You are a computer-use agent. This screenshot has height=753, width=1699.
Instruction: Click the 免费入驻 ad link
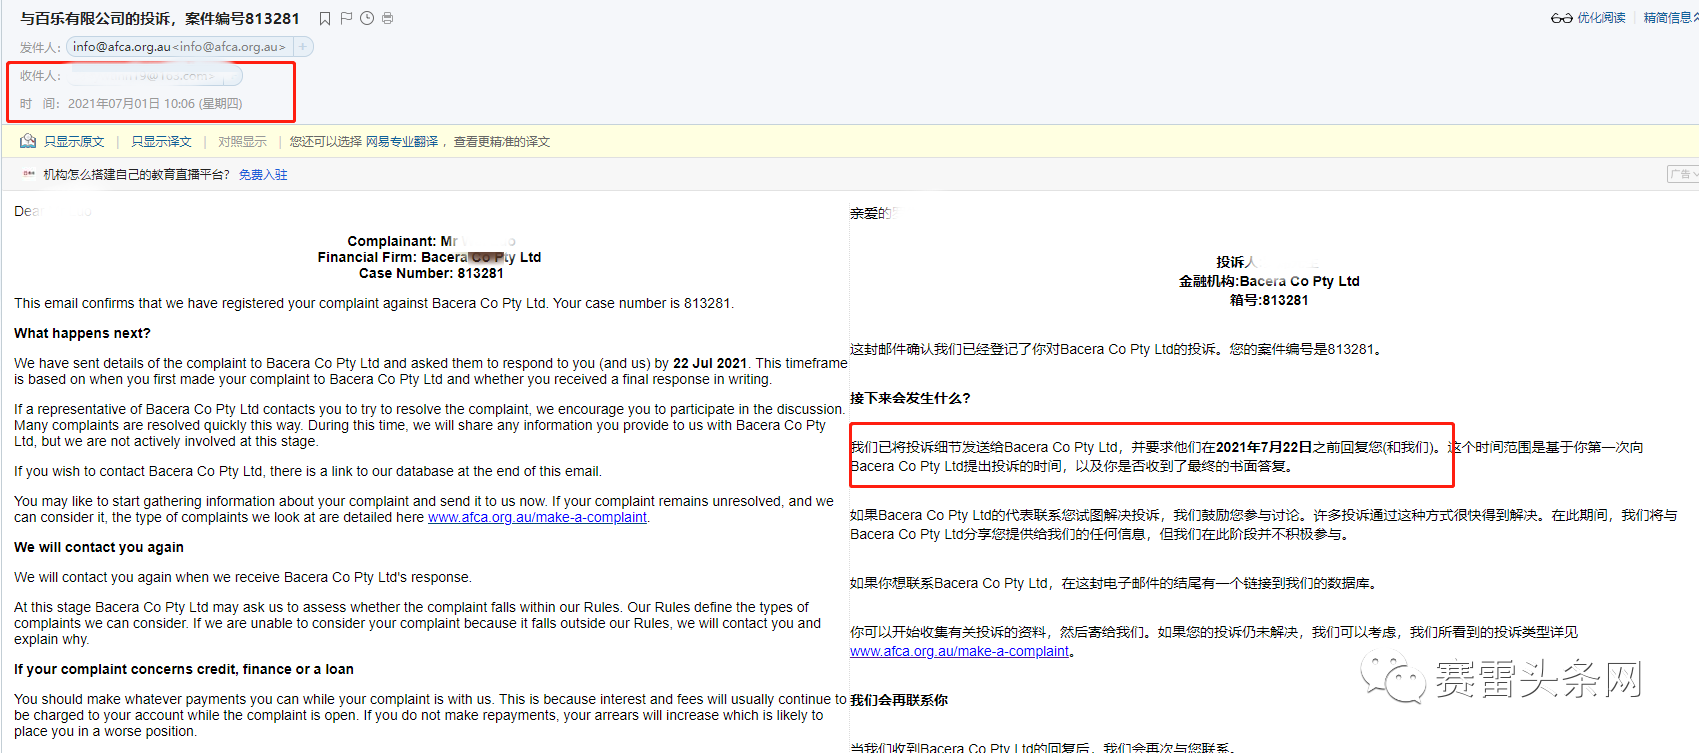[x=263, y=175]
